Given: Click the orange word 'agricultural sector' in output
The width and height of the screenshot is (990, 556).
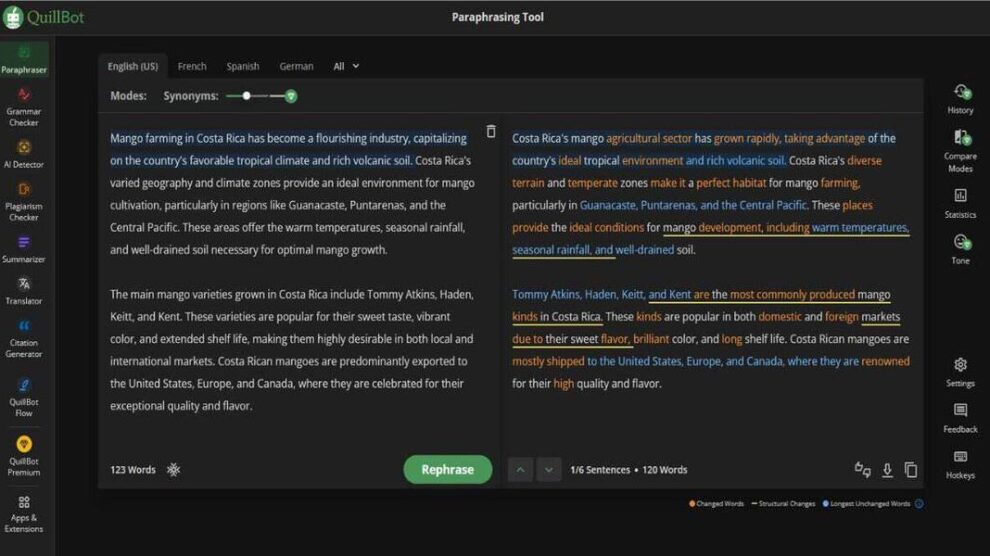Looking at the screenshot, I should tap(649, 138).
